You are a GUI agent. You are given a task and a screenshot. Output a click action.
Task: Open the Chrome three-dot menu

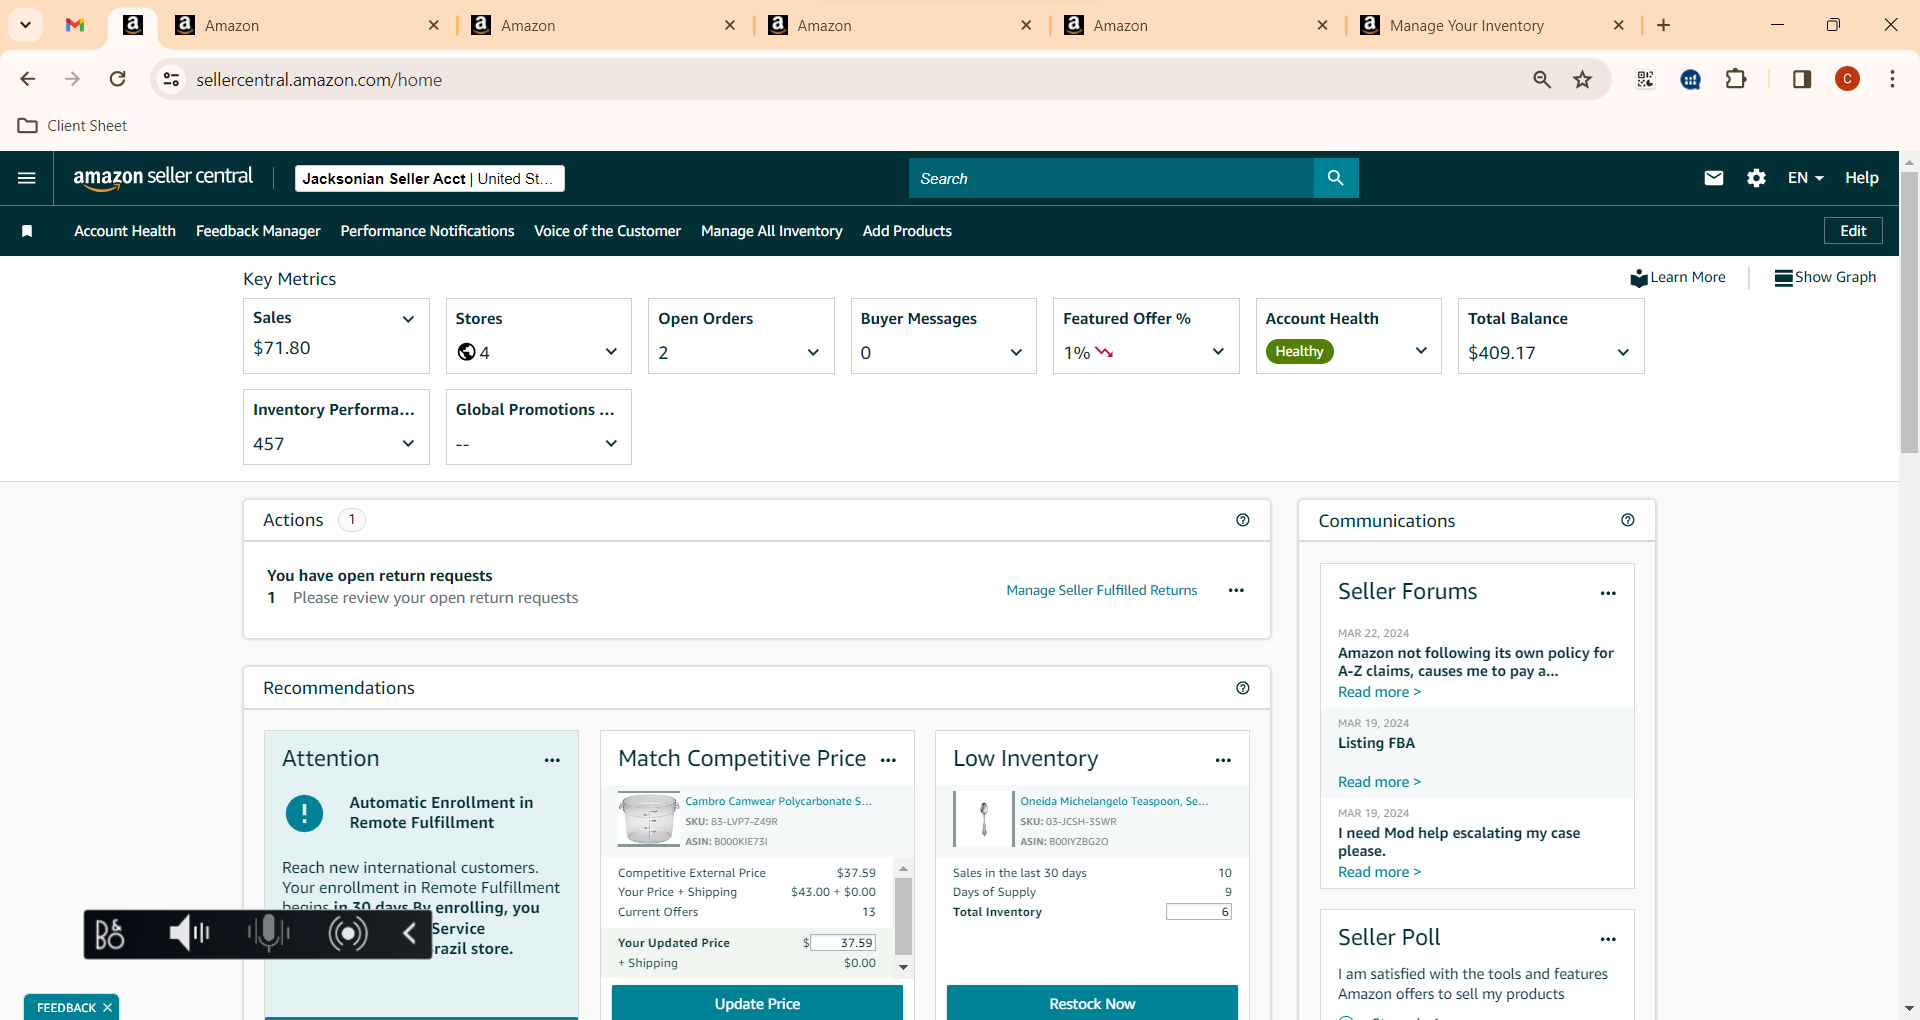1892,79
